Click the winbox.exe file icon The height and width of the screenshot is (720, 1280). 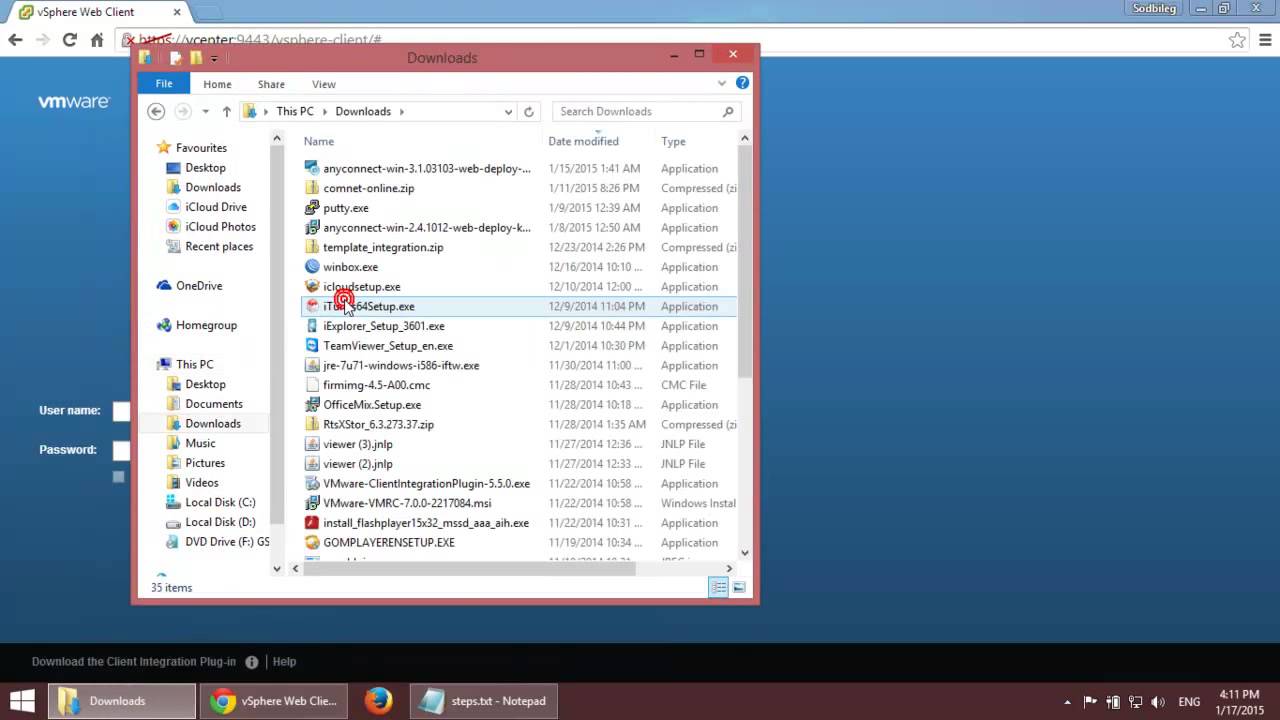(312, 267)
